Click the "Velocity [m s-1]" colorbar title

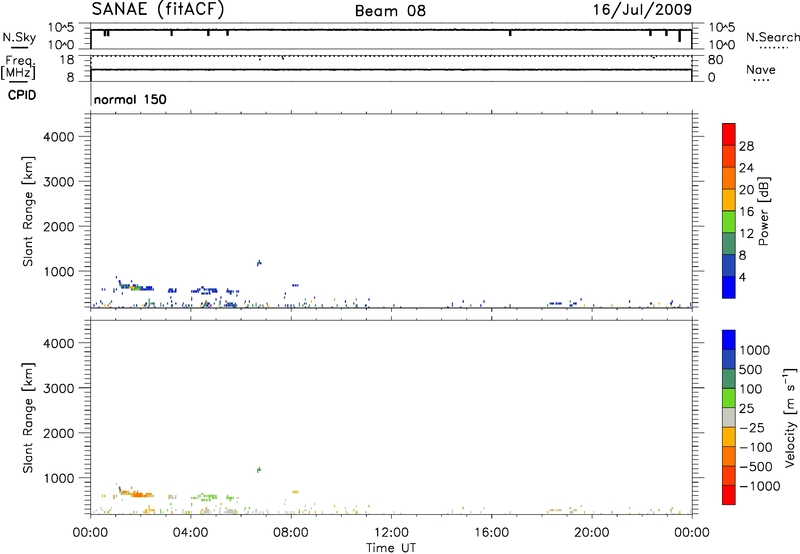790,417
